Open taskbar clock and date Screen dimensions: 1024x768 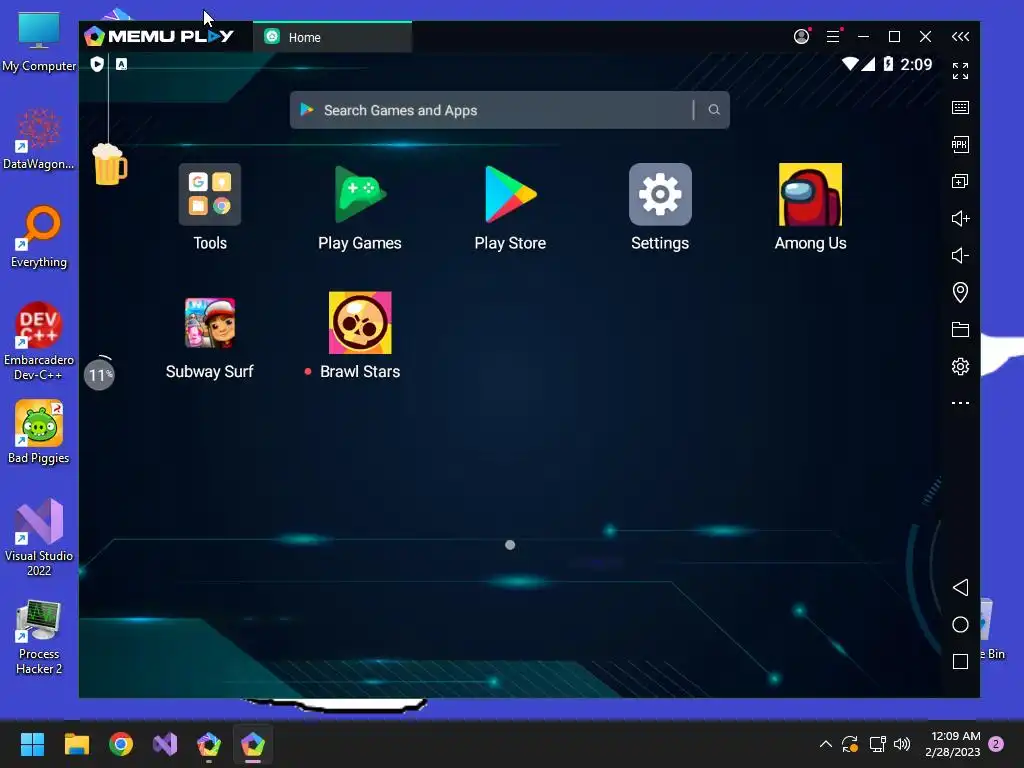pos(953,744)
